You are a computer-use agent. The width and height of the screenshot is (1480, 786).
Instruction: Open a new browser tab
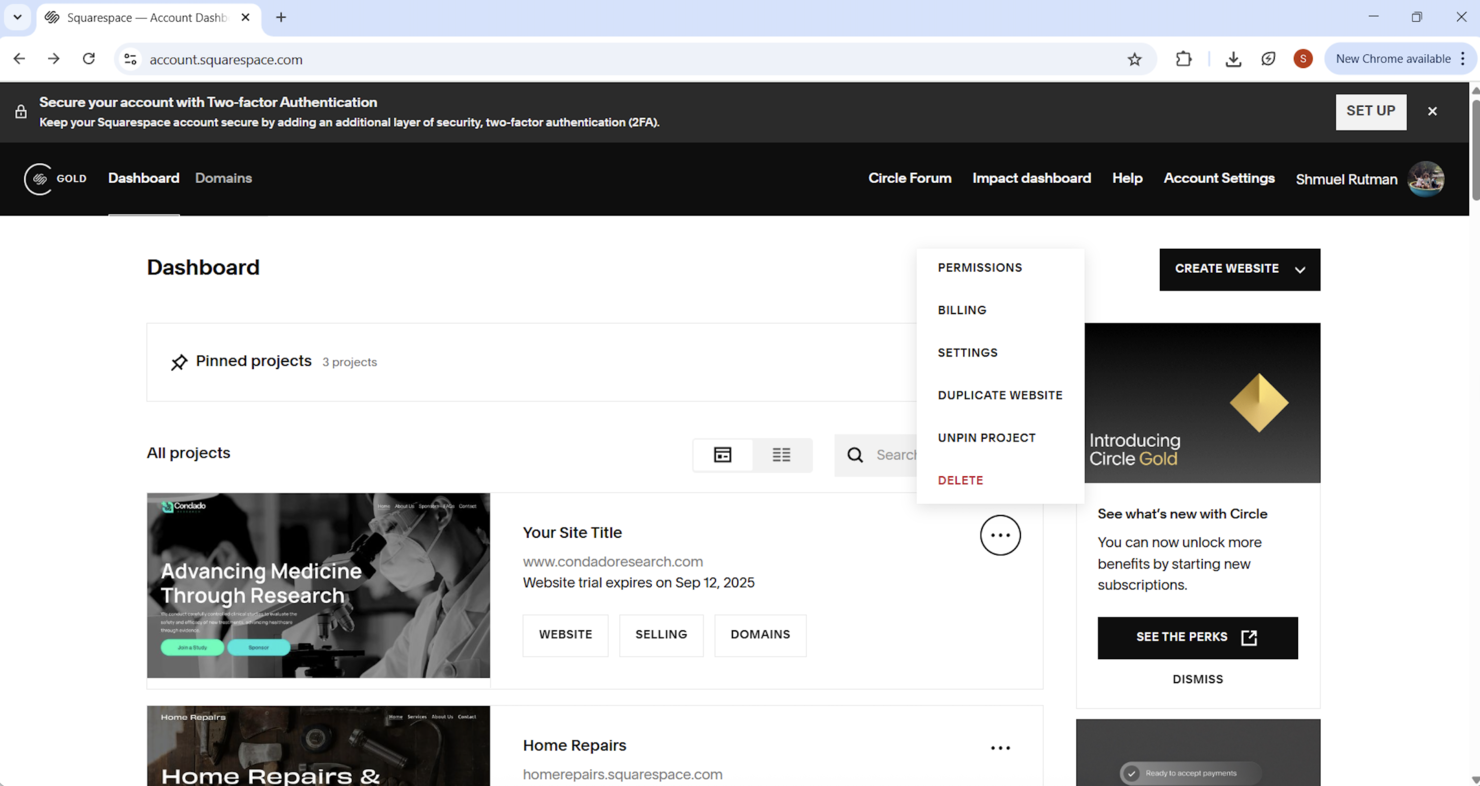click(281, 18)
